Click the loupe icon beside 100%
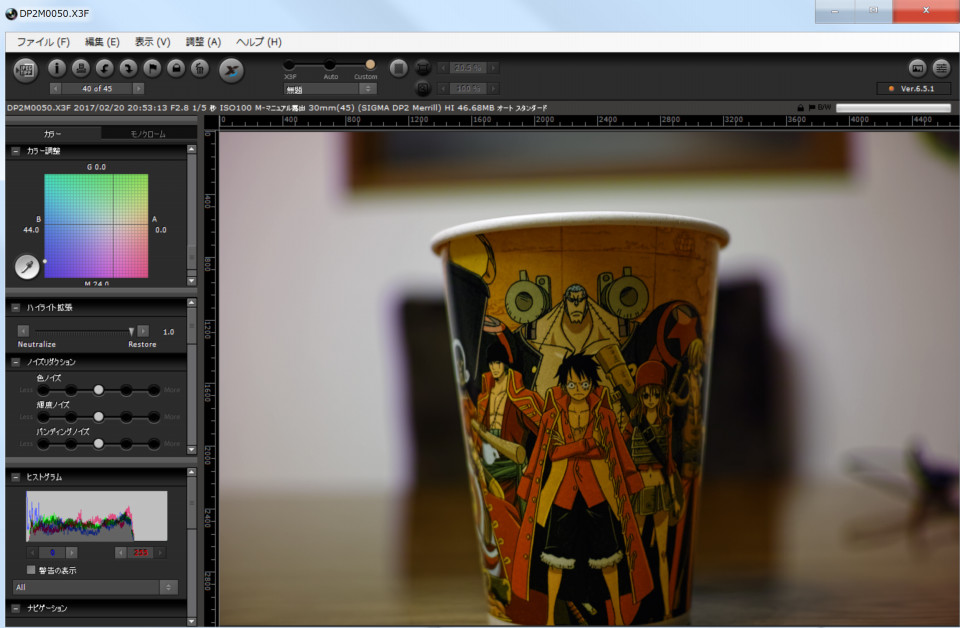This screenshot has height=628, width=960. pyautogui.click(x=422, y=89)
